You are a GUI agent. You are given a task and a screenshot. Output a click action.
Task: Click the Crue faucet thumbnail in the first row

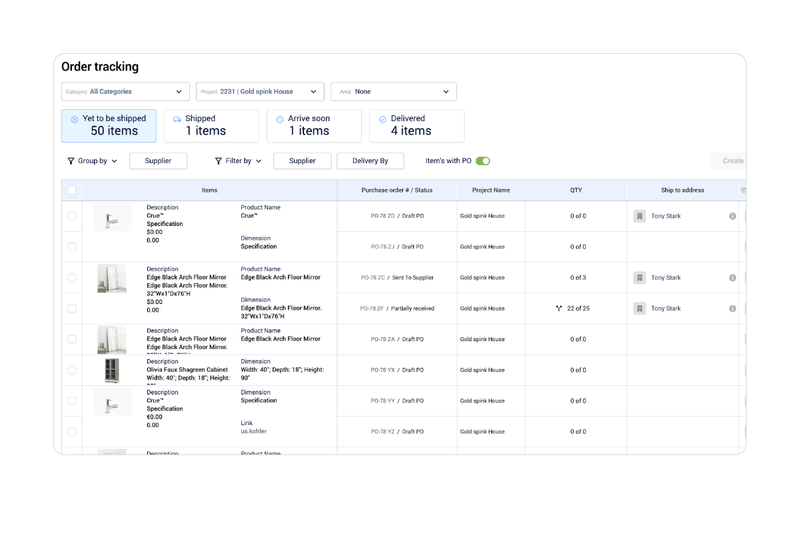(x=112, y=217)
